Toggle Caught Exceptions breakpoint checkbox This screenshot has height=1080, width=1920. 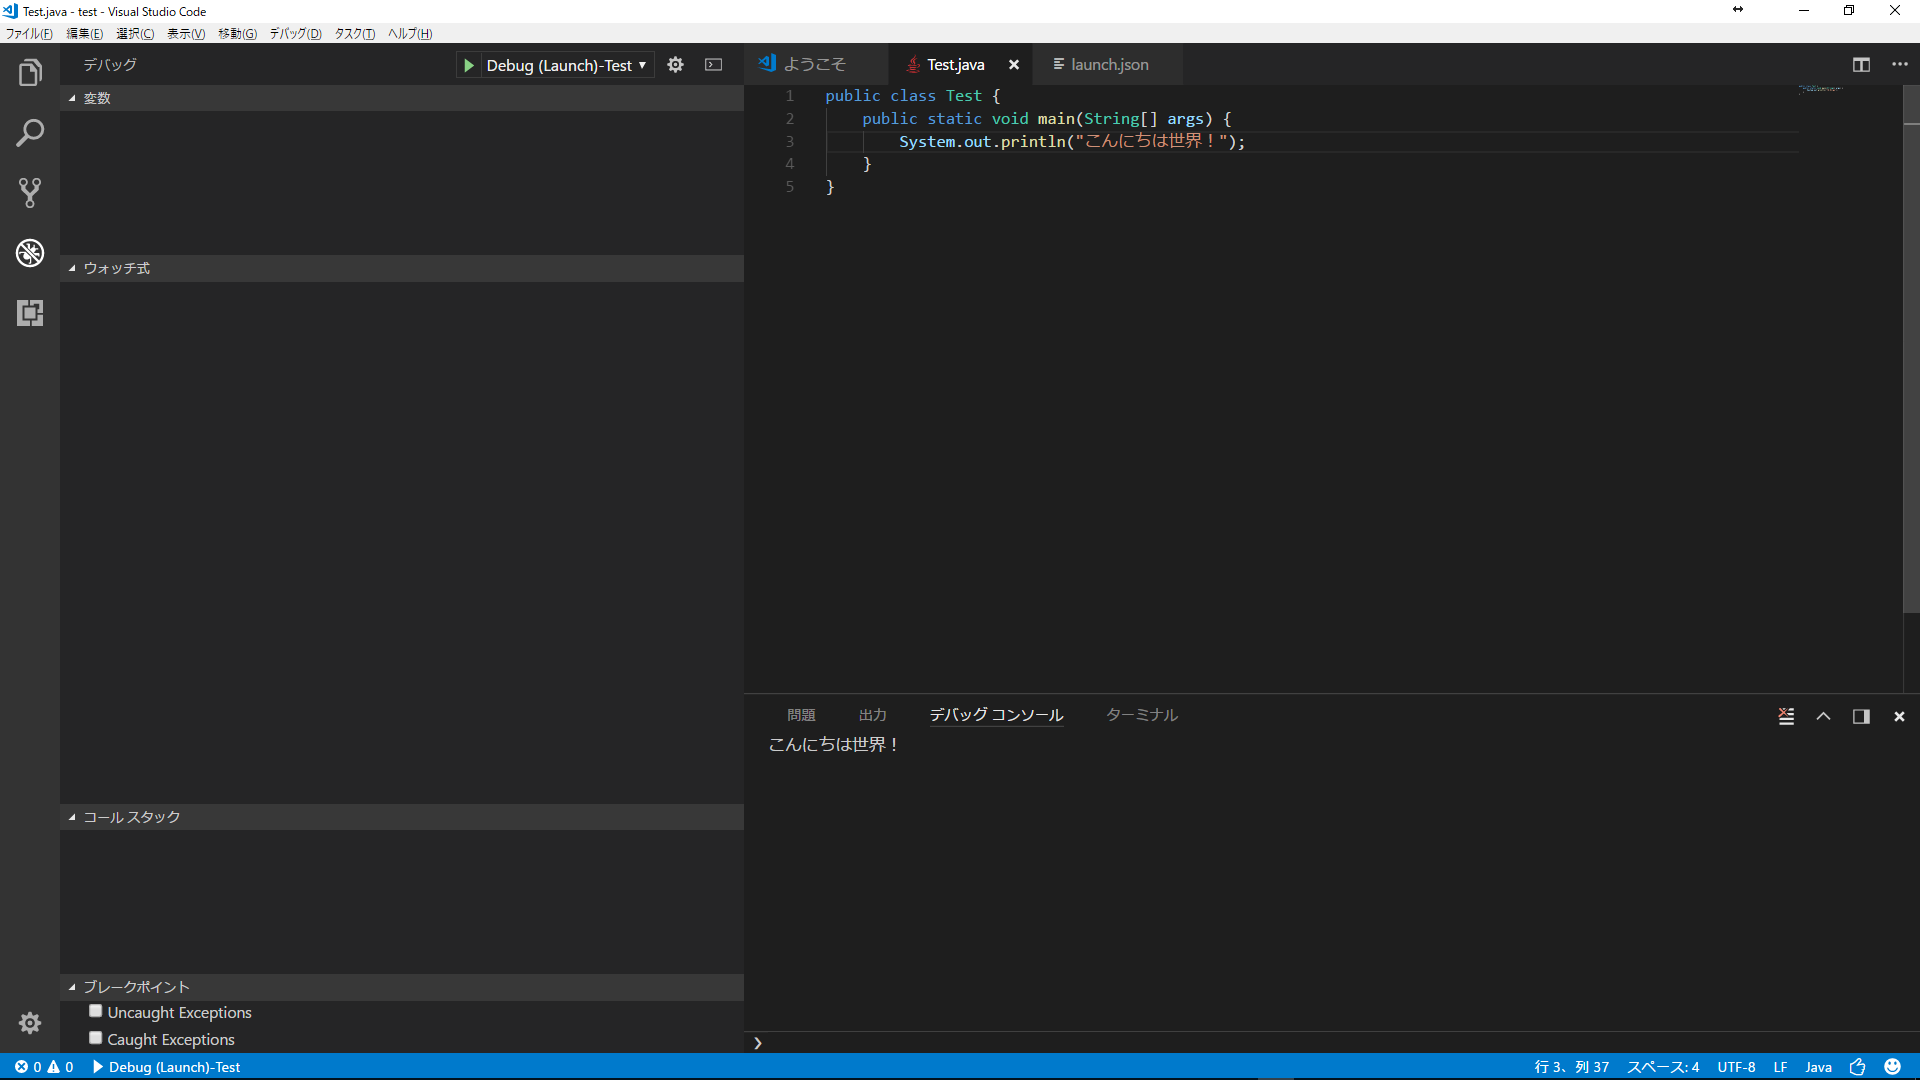coord(96,1038)
